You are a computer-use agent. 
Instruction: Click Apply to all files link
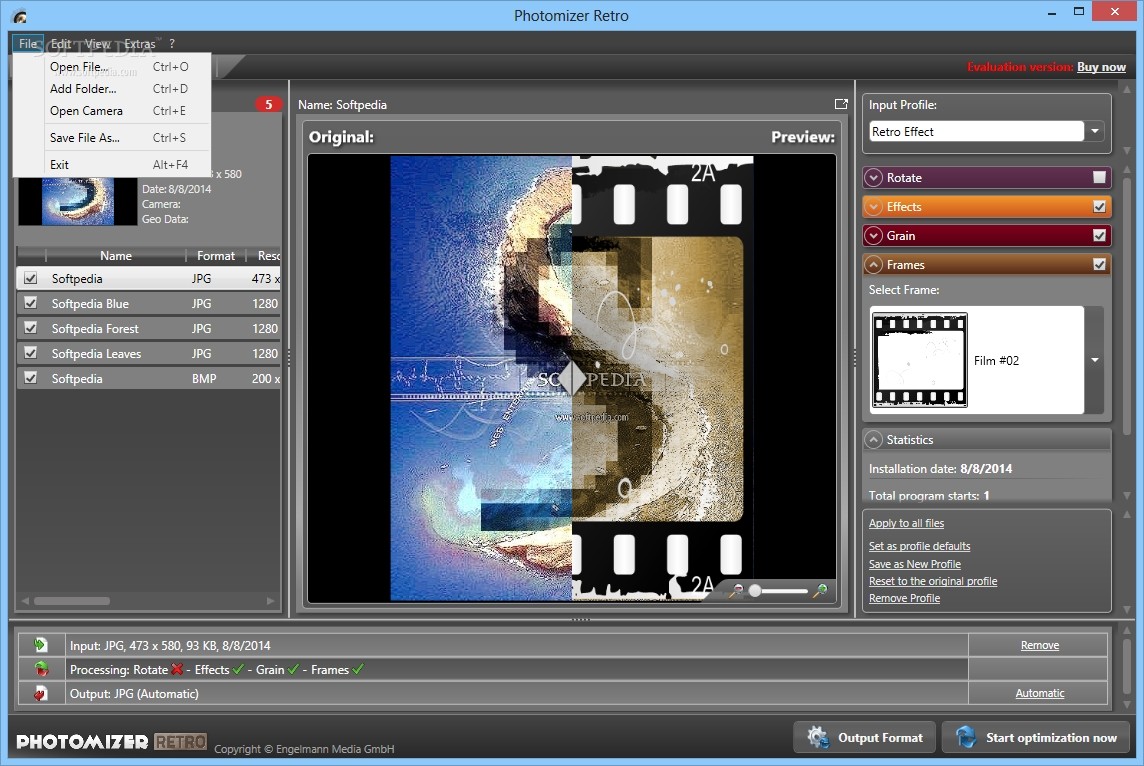coord(906,523)
